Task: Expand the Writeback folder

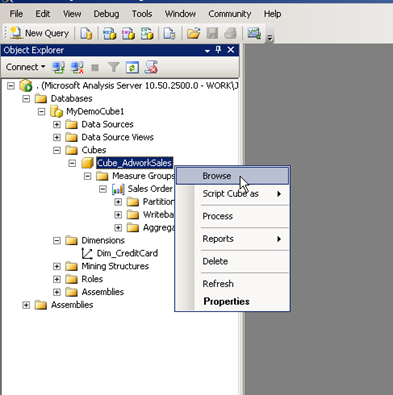Action: (118, 215)
